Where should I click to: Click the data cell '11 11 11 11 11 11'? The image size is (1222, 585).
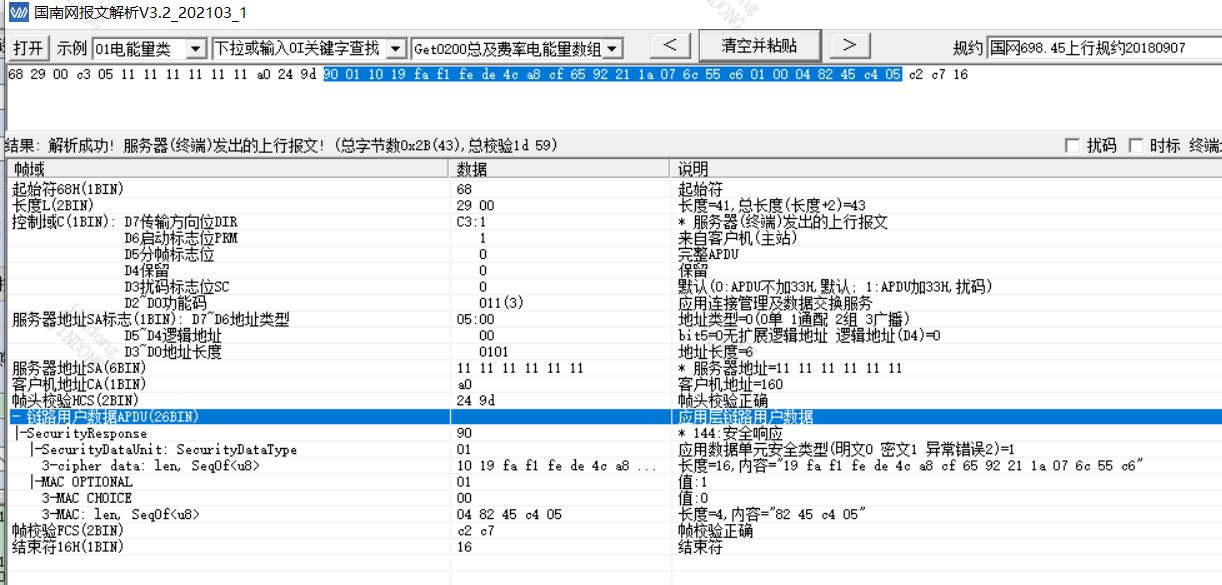(x=520, y=367)
